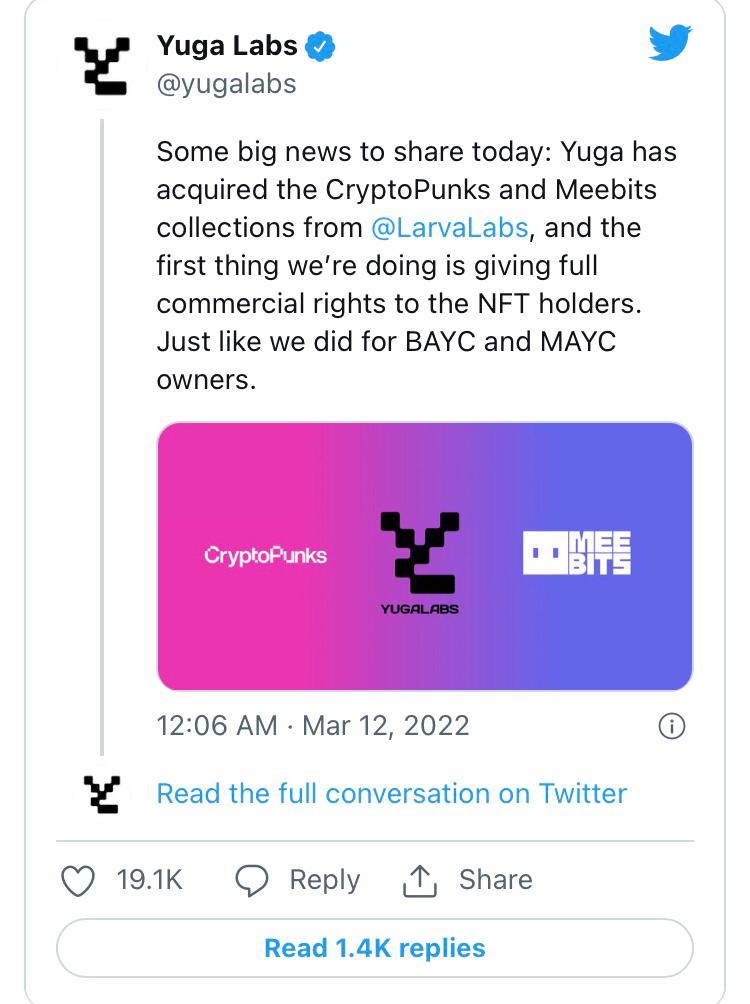Viewport: 750px width, 1004px height.
Task: Like the tweet with the heart icon
Action: coord(77,880)
